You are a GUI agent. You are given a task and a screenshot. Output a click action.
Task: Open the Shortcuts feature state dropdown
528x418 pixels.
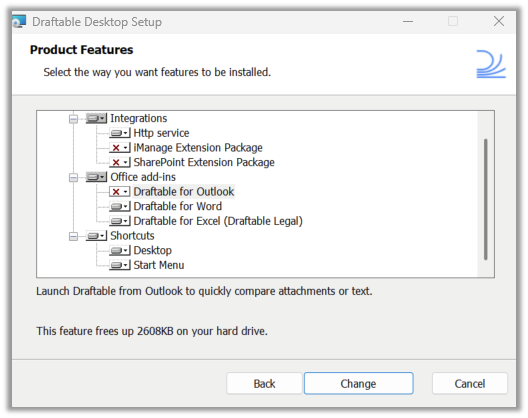click(x=96, y=236)
